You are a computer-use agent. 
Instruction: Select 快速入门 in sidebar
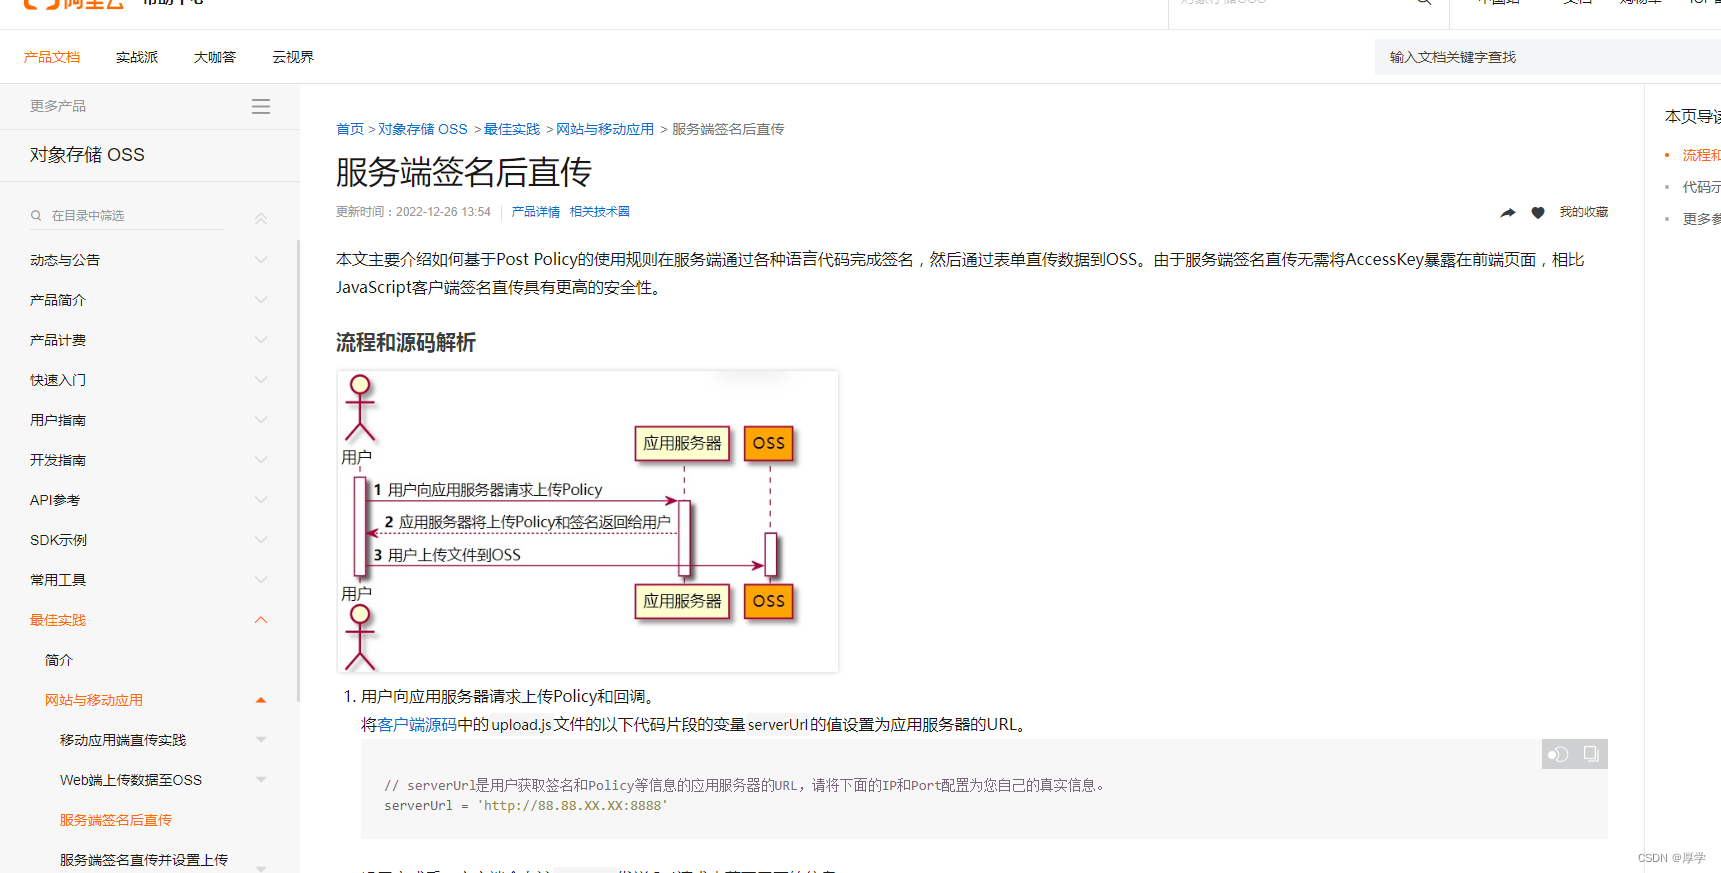(58, 380)
